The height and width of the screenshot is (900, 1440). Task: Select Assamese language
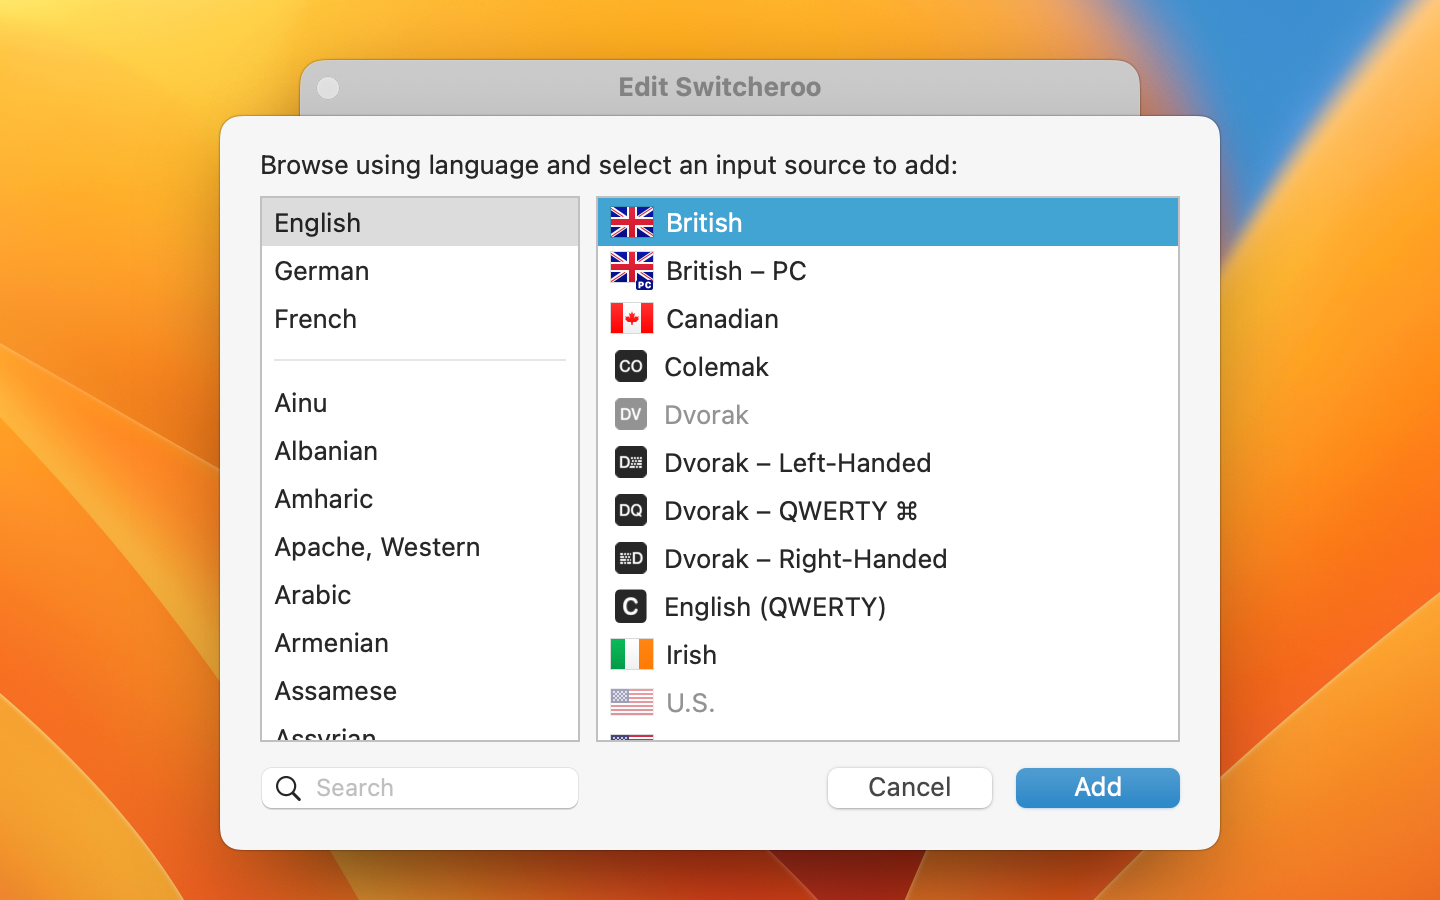coord(420,690)
